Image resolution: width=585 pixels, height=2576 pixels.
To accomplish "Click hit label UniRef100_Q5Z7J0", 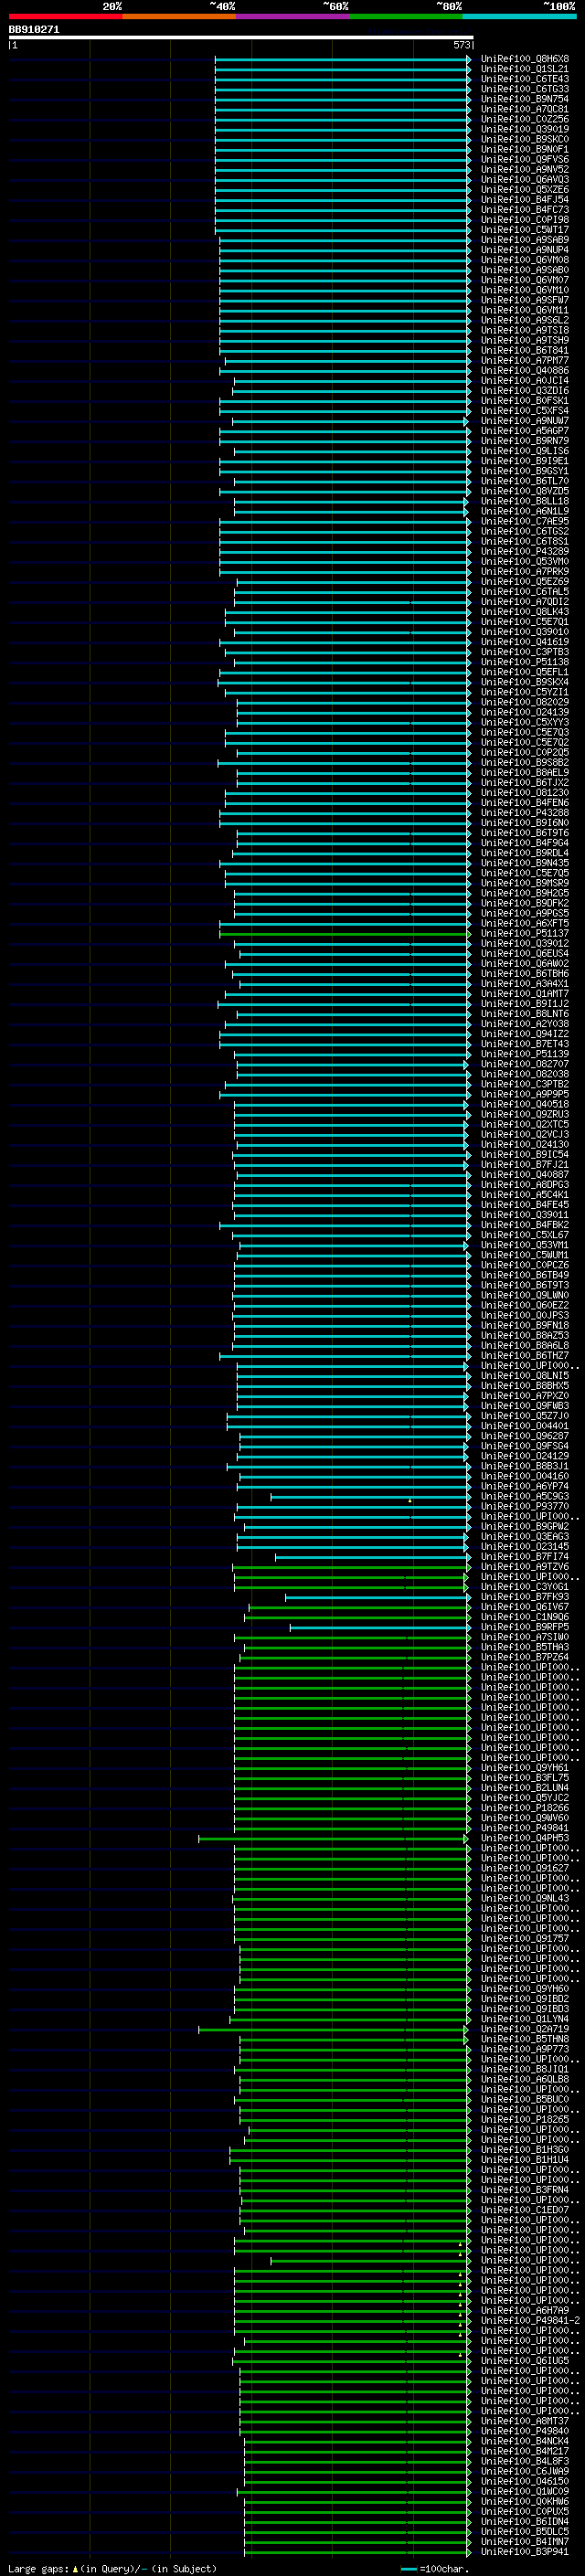I will tap(524, 1415).
